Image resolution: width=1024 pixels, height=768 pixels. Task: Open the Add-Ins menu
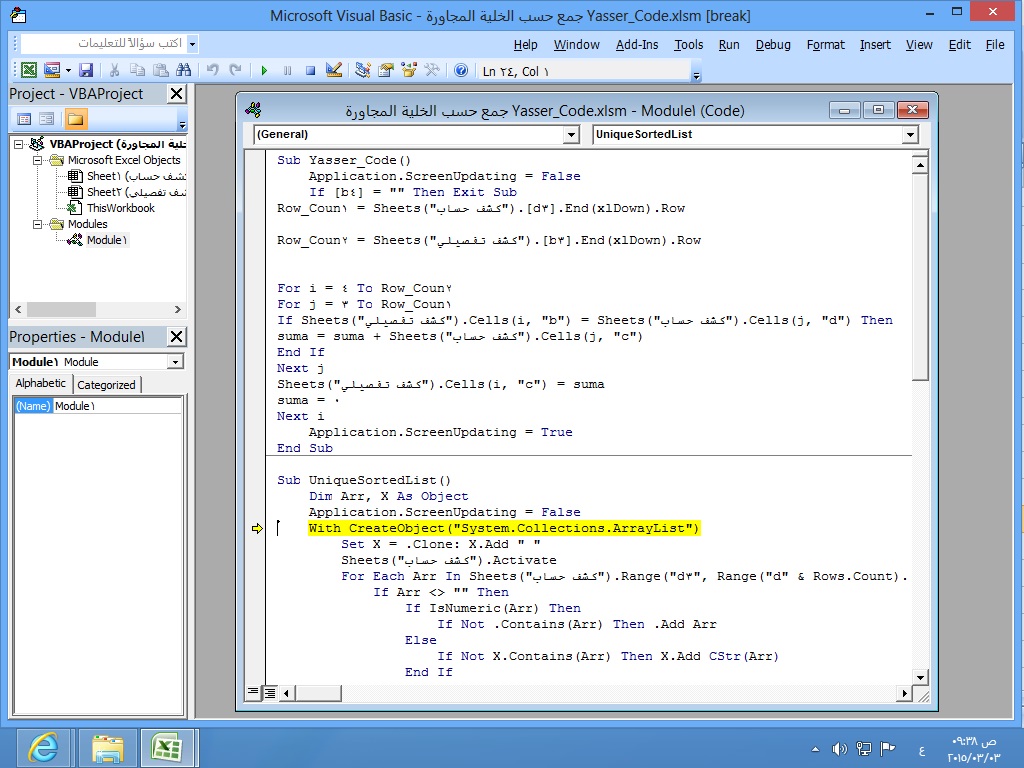[637, 44]
